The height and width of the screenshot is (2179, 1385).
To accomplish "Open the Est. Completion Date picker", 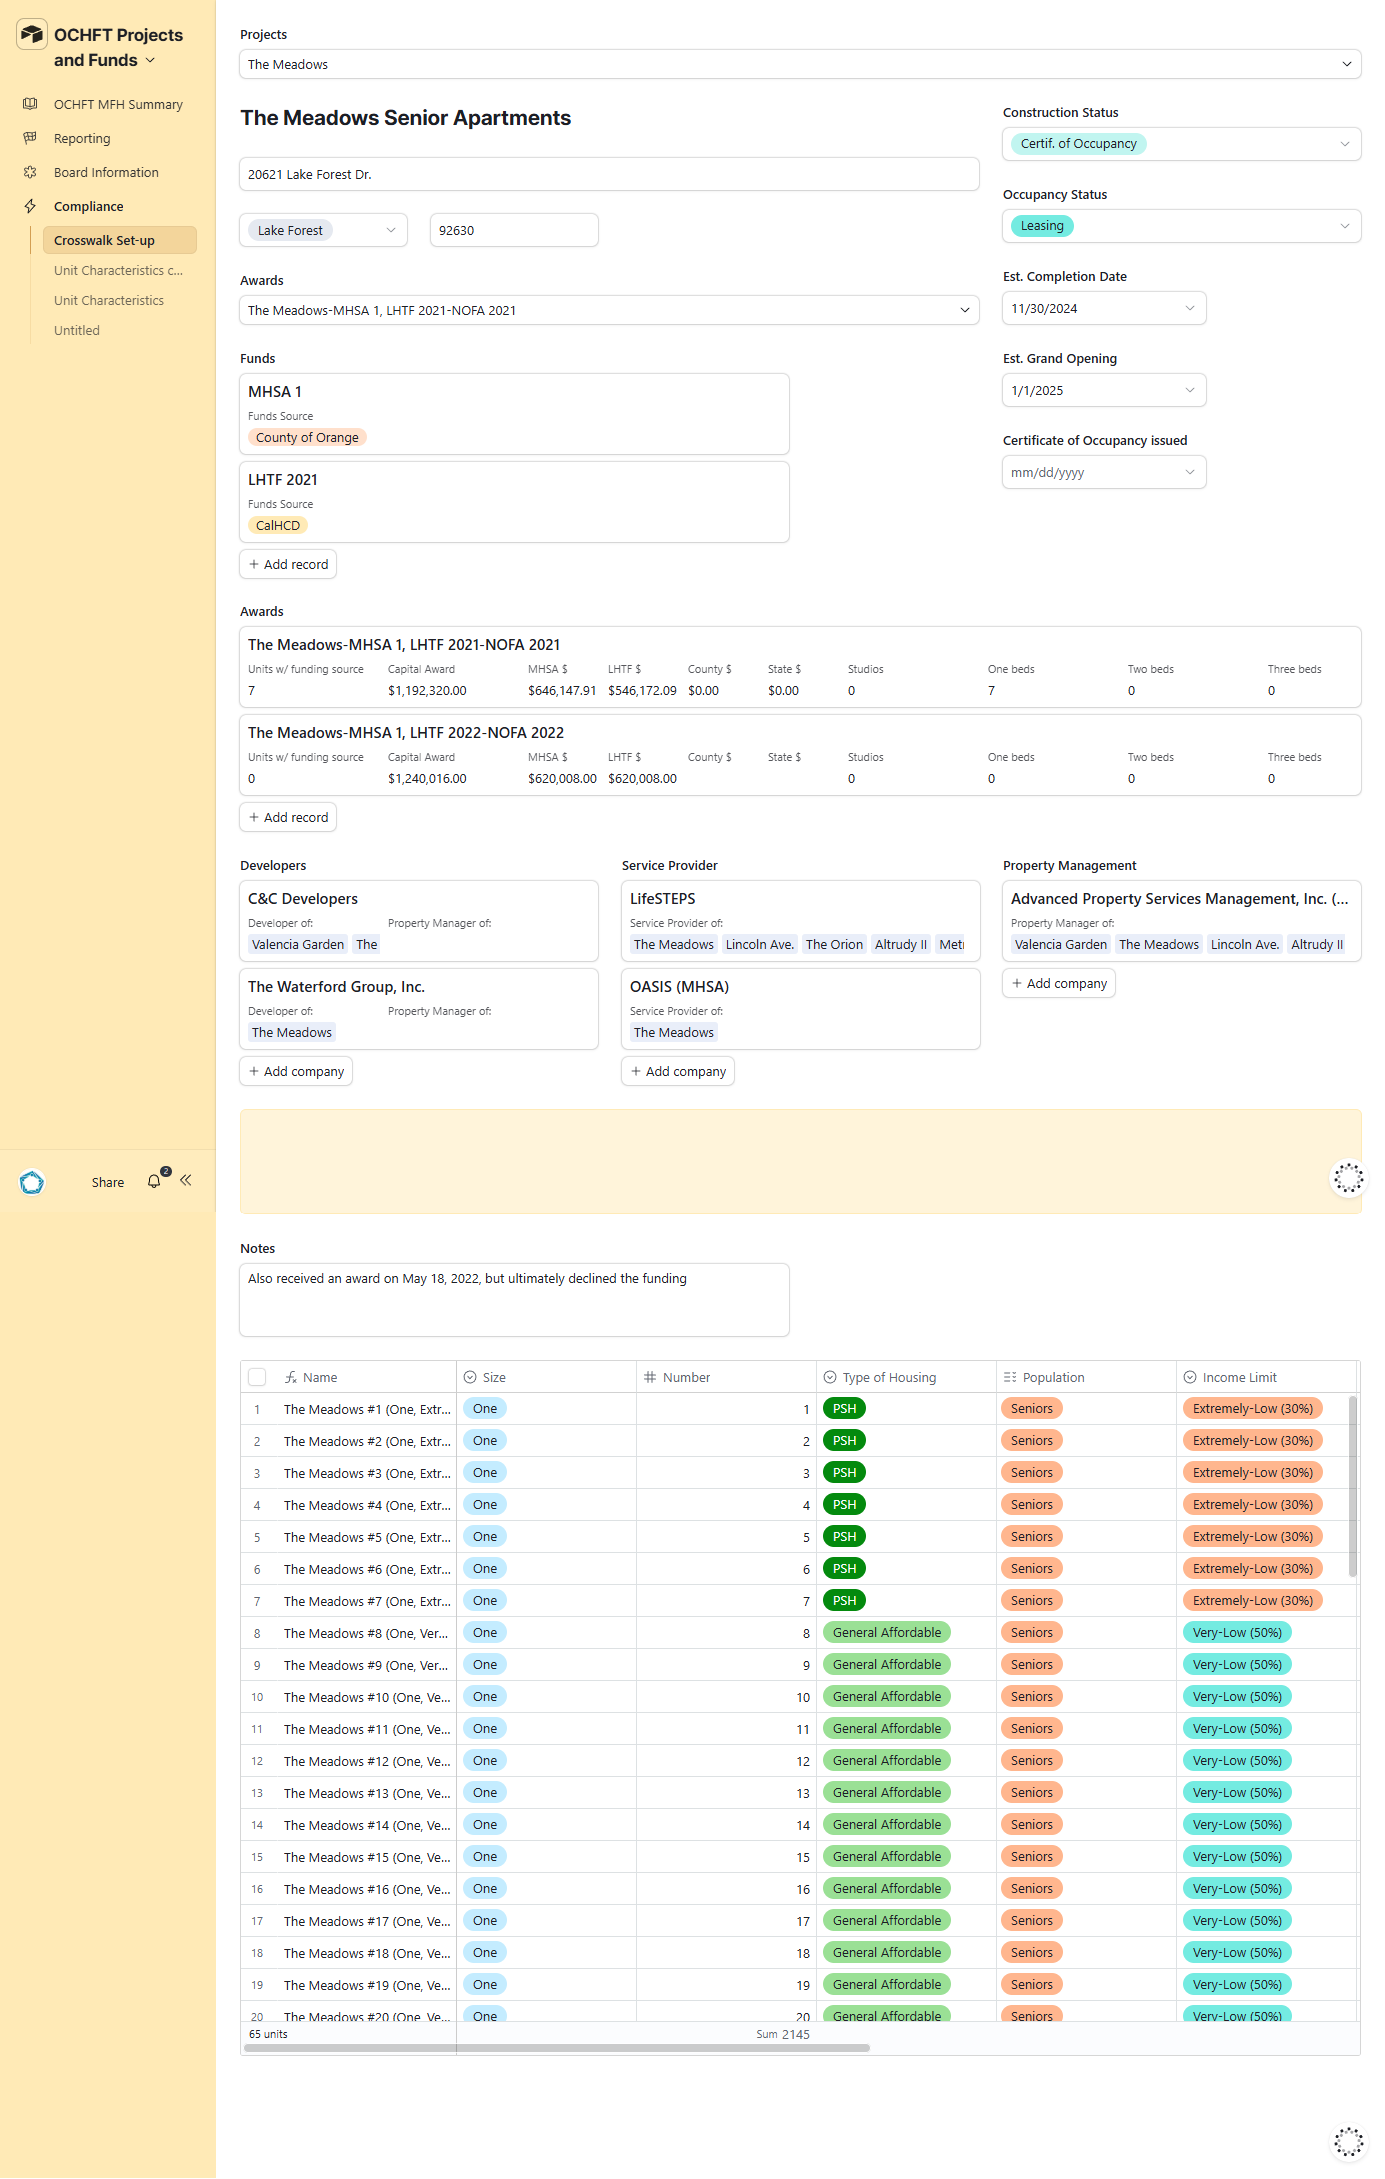I will point(1103,308).
